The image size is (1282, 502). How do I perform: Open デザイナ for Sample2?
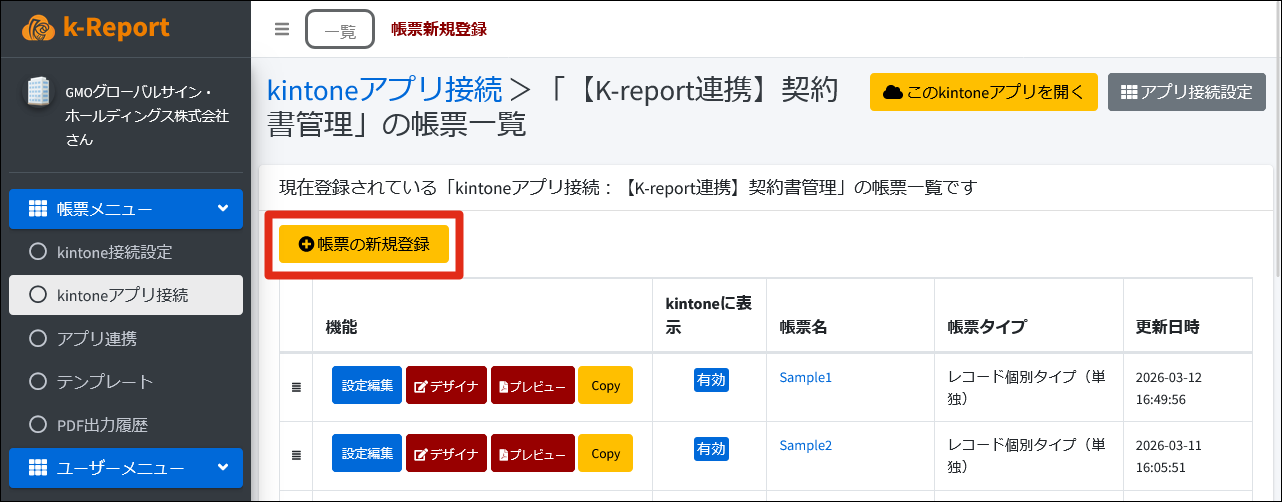click(446, 454)
